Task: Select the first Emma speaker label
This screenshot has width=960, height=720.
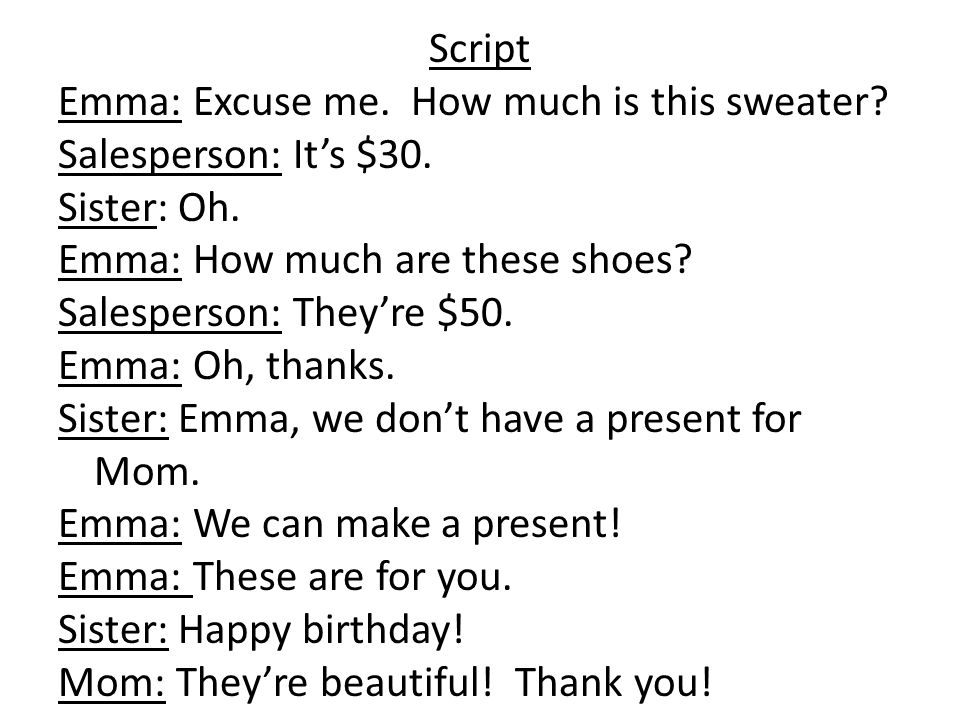Action: [120, 102]
